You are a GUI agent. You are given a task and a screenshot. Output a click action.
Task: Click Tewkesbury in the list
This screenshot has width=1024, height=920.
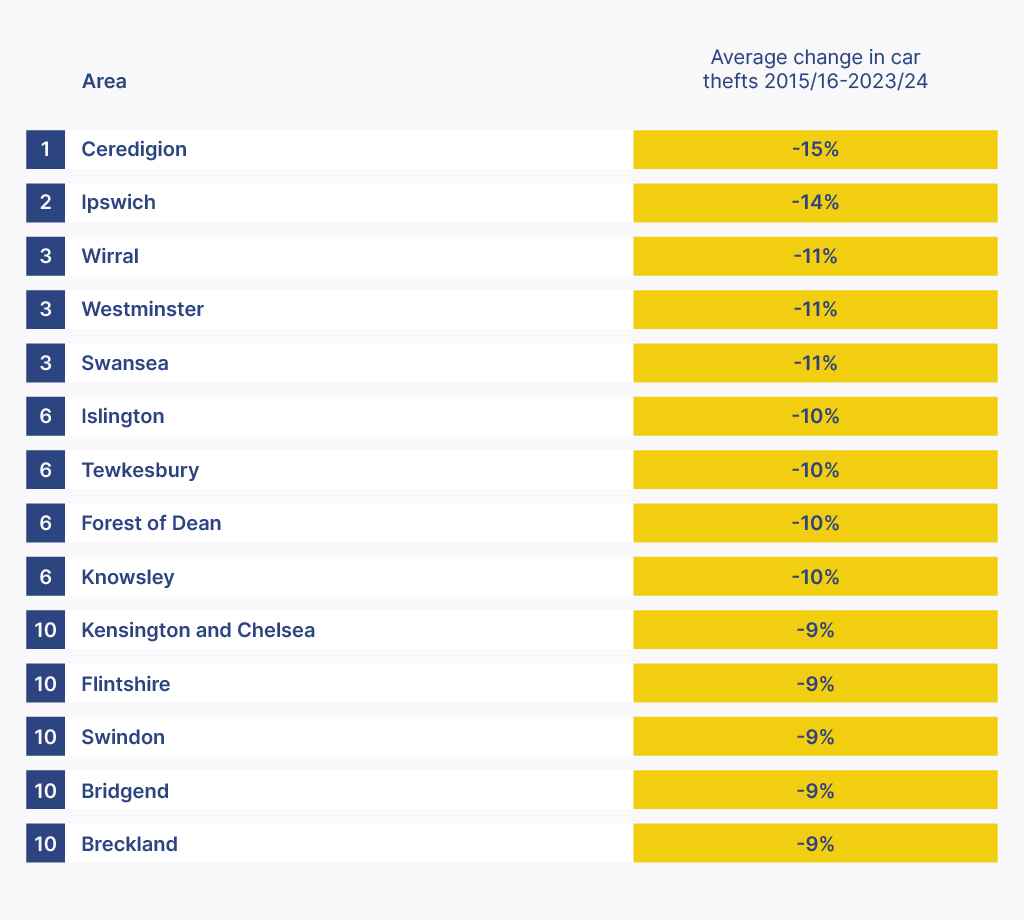pyautogui.click(x=140, y=470)
